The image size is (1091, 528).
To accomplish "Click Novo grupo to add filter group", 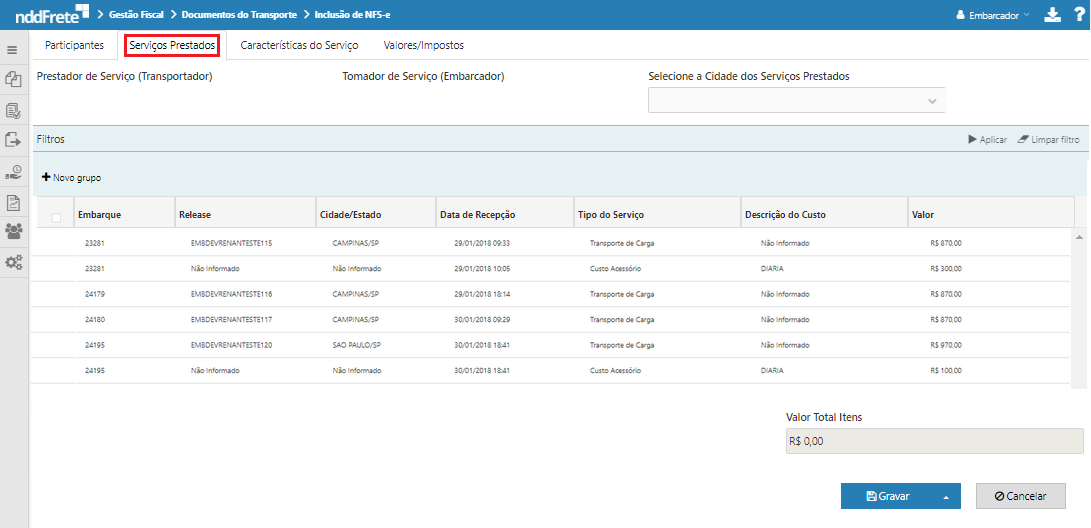I will click(x=71, y=178).
